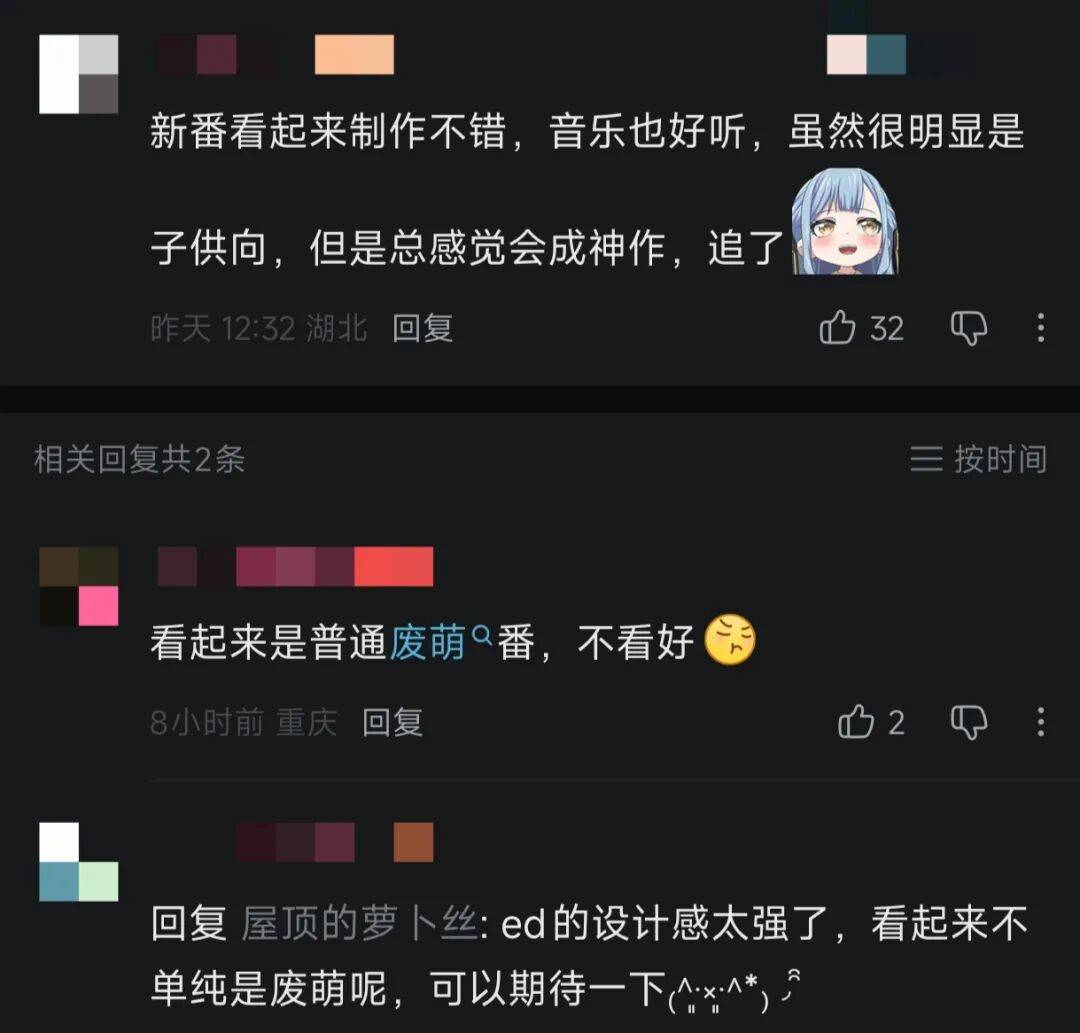Screen dimensions: 1080x1033
Task: Open more options for the 重庆 reply
Action: tap(1041, 722)
